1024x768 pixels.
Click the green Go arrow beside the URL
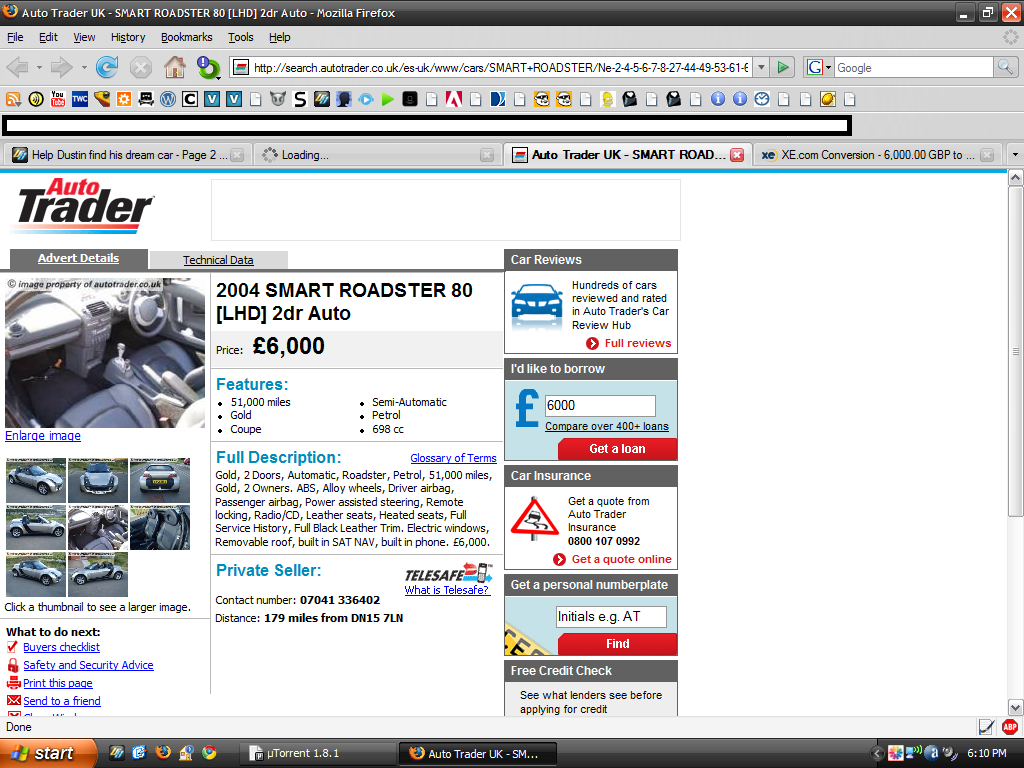coord(782,67)
